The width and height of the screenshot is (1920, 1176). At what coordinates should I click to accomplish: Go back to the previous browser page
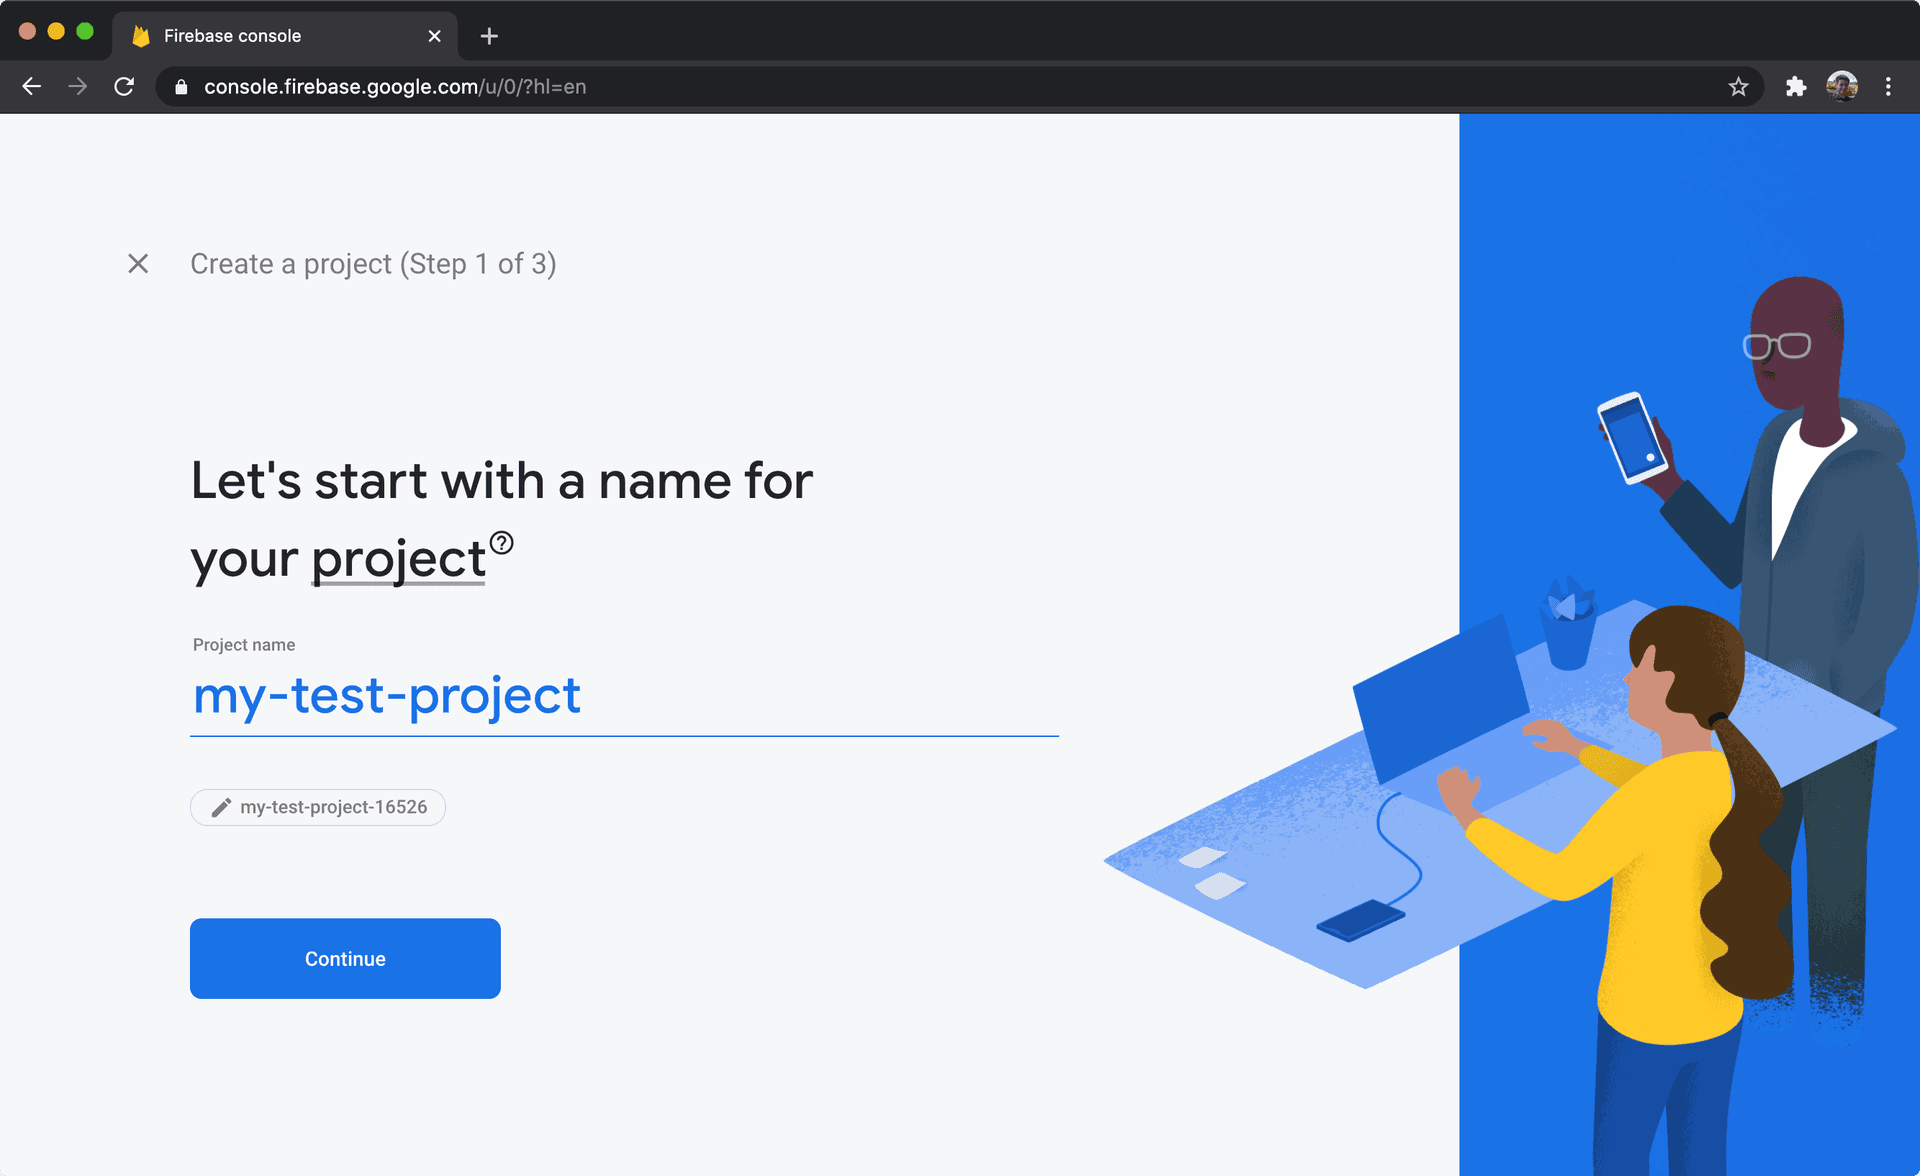pyautogui.click(x=31, y=87)
